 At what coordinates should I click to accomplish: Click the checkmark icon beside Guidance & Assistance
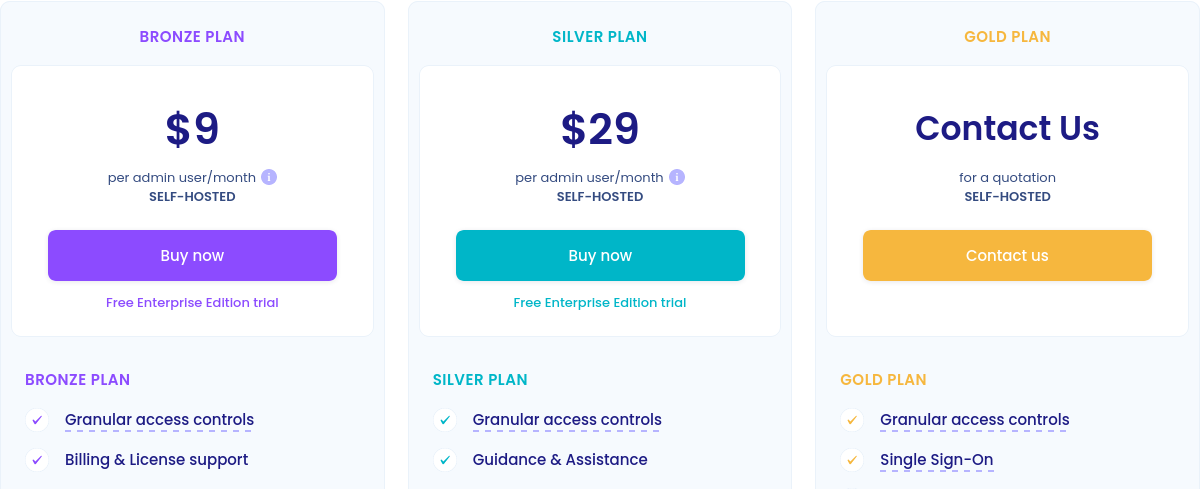coord(445,460)
